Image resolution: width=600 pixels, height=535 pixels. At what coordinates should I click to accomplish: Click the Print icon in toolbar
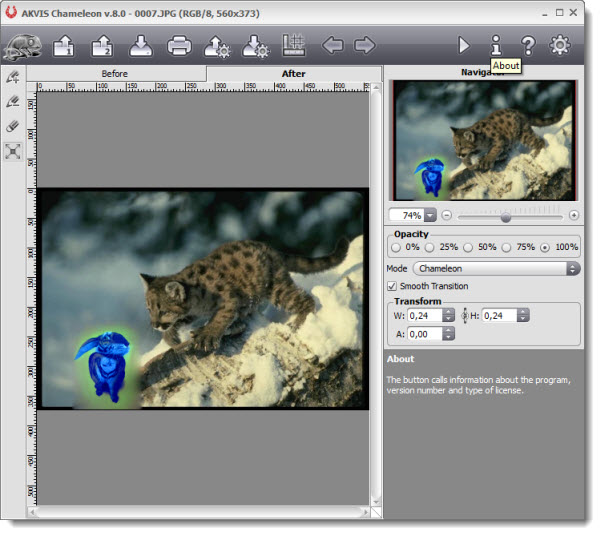[179, 45]
